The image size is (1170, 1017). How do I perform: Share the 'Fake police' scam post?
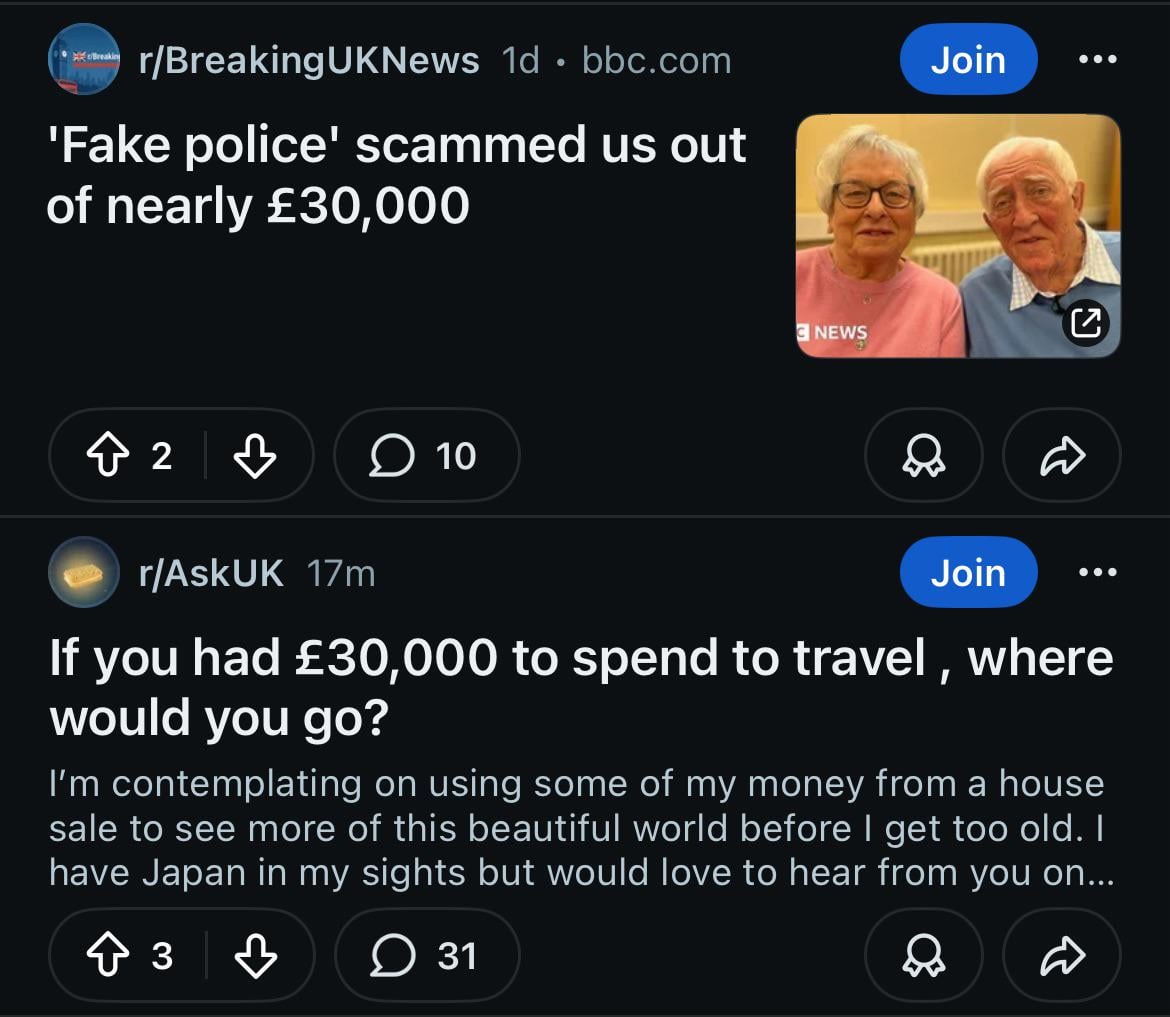pos(1061,456)
